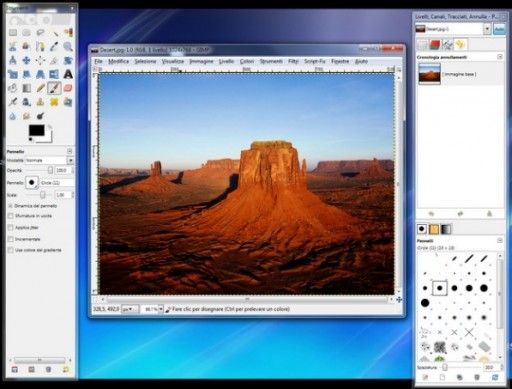This screenshot has width=512, height=389.
Task: Select the Pencil tool
Action: point(40,88)
